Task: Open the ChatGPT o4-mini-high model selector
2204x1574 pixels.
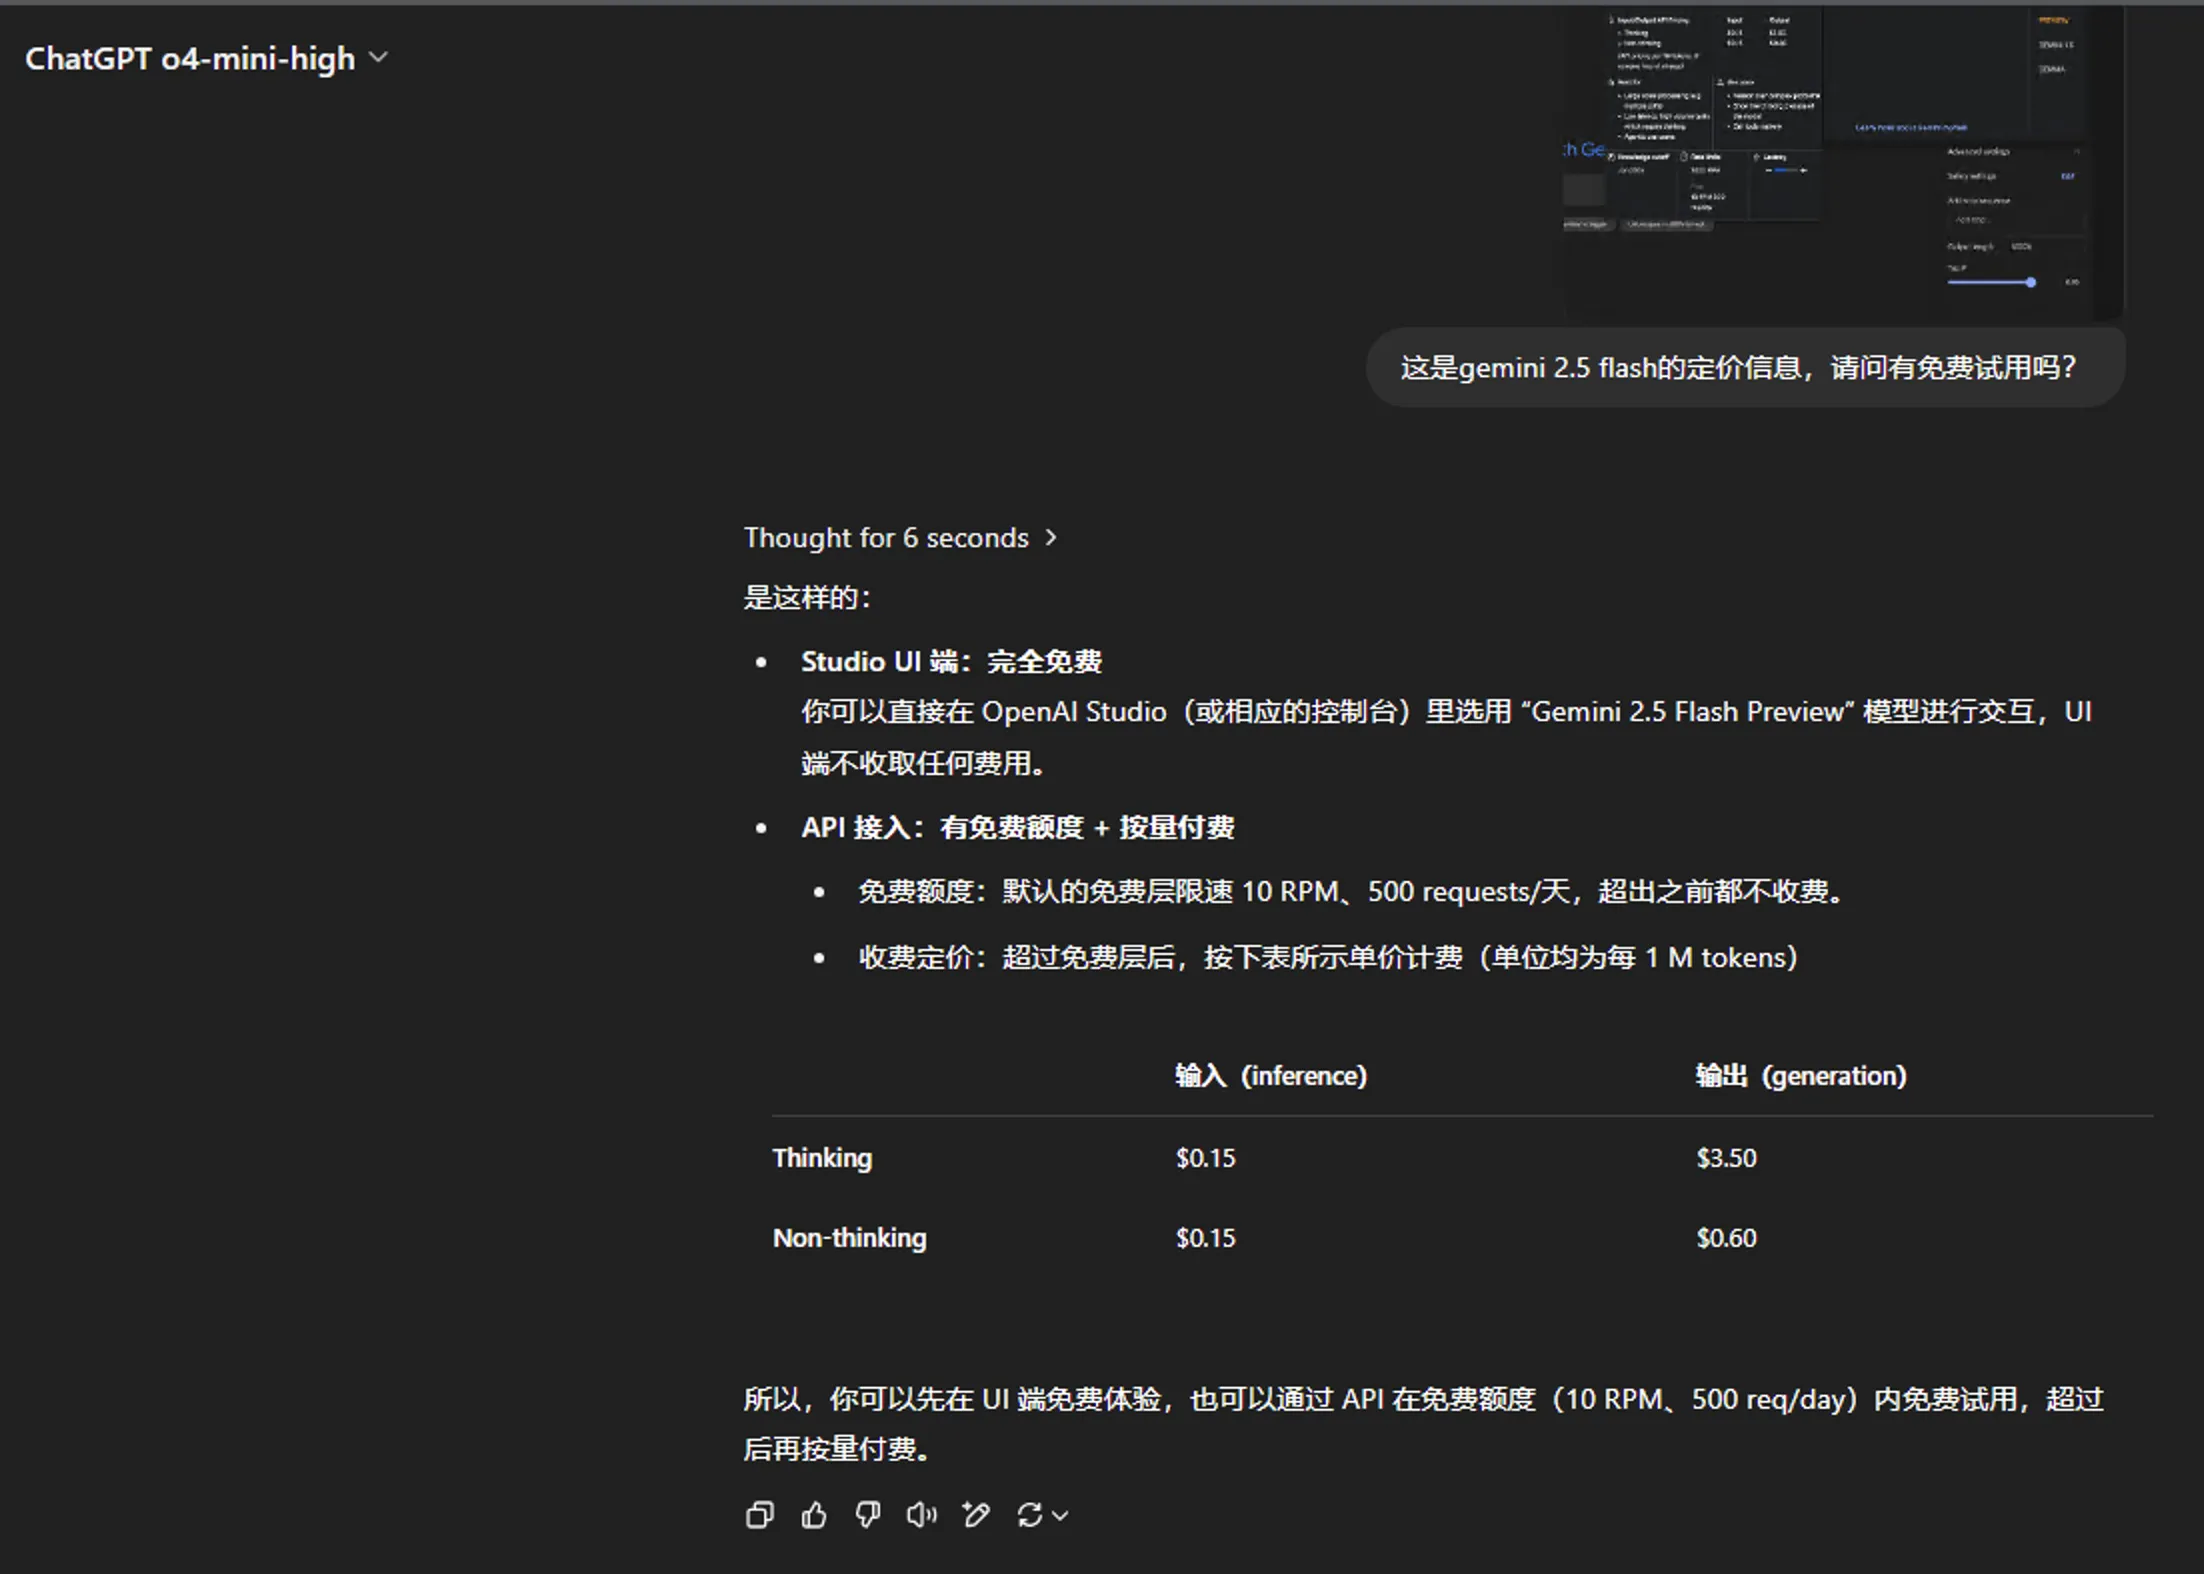Action: click(x=206, y=59)
